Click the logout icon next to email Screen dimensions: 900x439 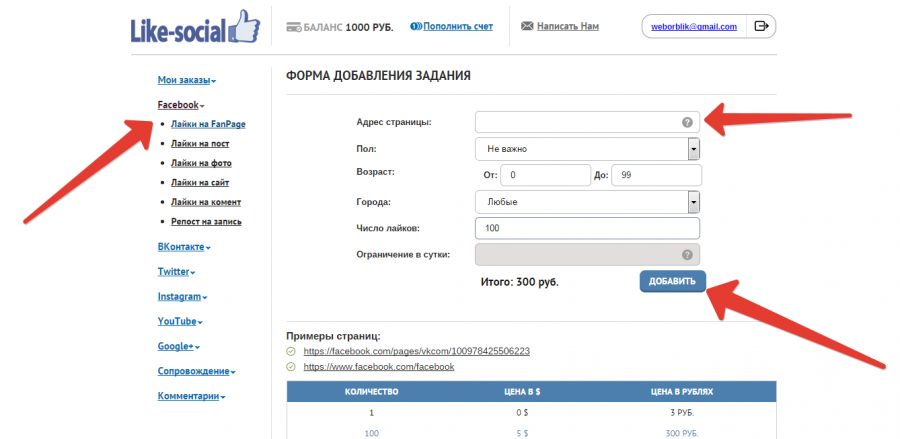[761, 26]
